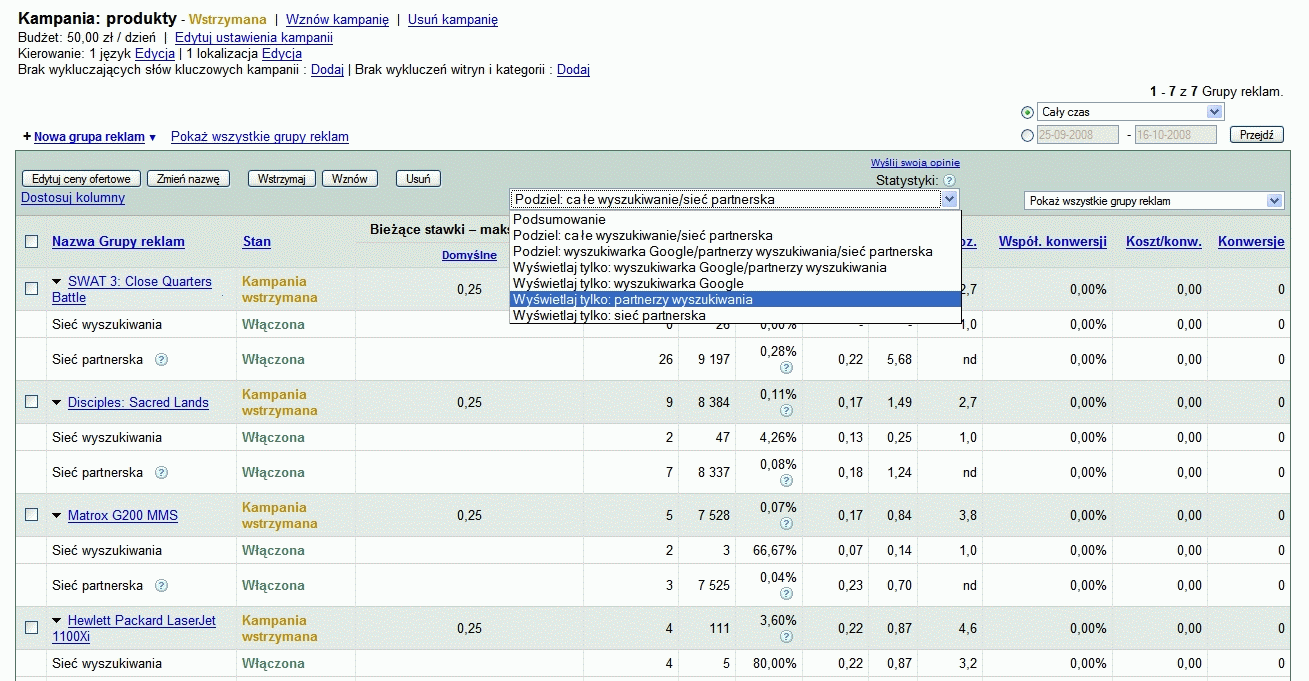Click help icon under 3,60% CTR value
The image size is (1309, 681).
tap(786, 636)
